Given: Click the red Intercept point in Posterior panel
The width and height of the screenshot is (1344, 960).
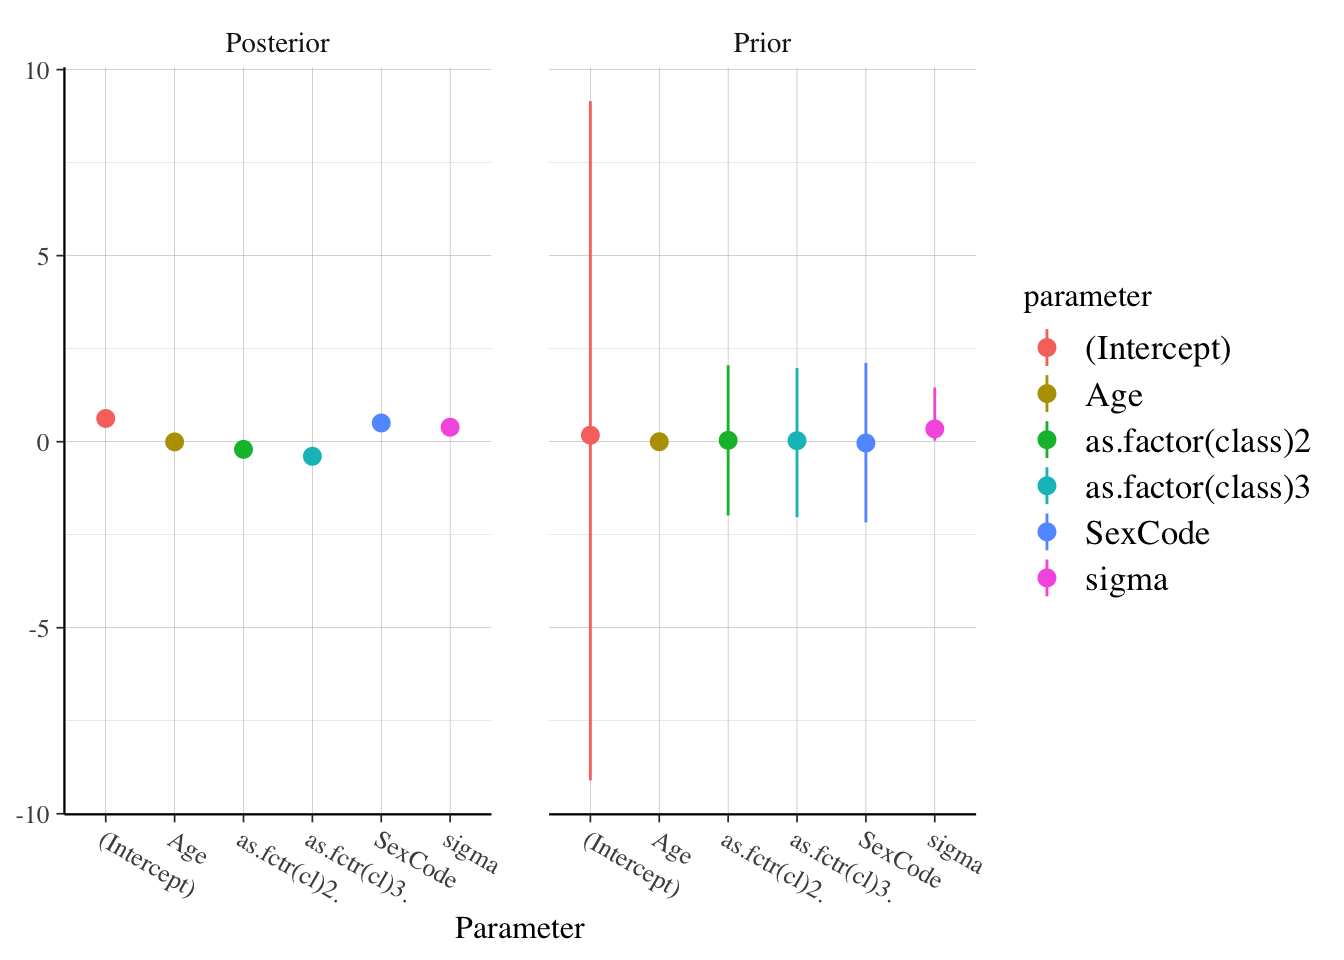Looking at the screenshot, I should [105, 418].
